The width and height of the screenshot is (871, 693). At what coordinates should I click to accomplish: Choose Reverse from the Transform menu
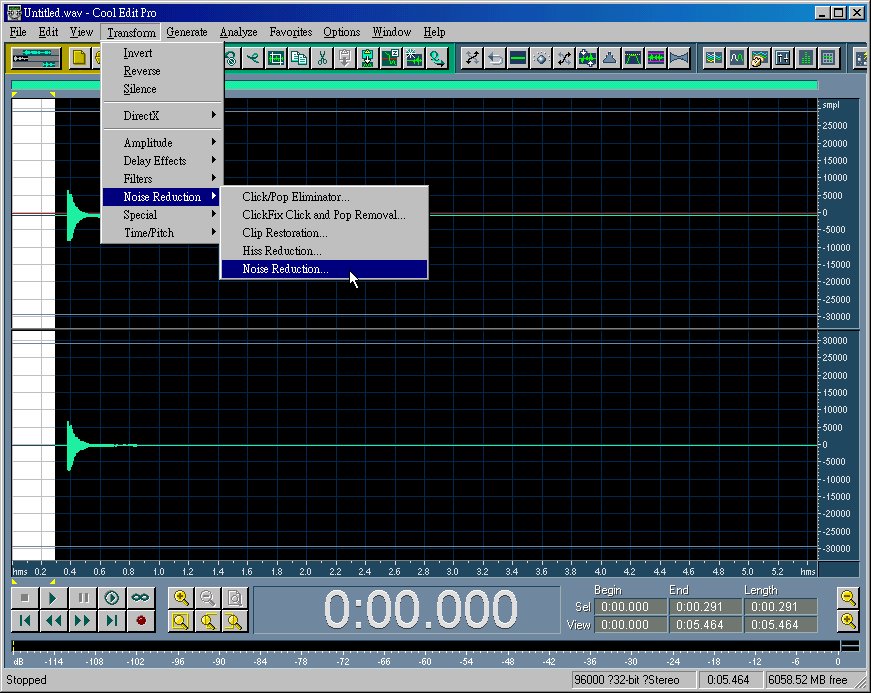(x=162, y=71)
